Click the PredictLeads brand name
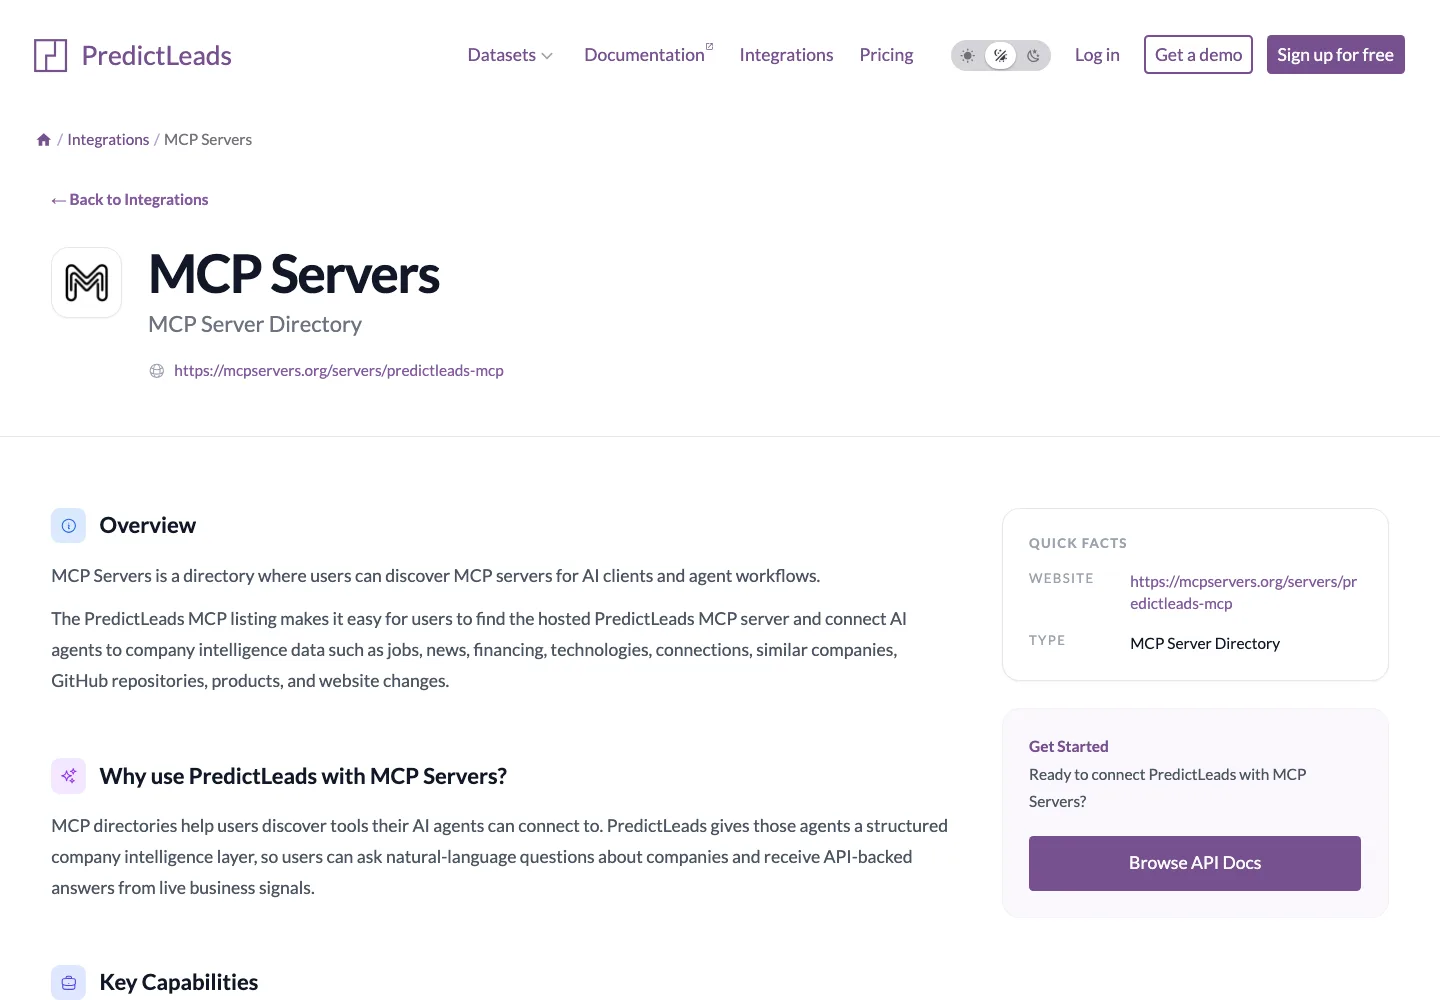1440x1000 pixels. tap(156, 56)
